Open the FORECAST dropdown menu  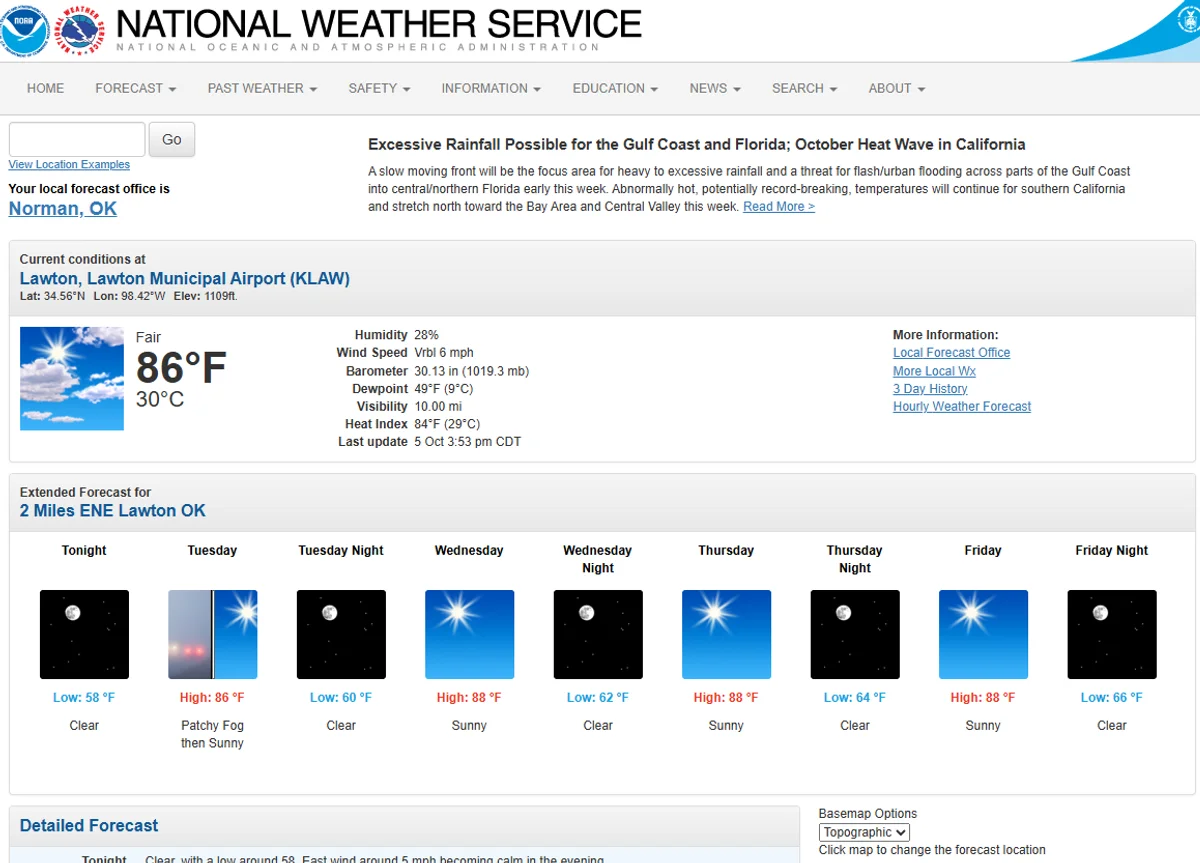pyautogui.click(x=136, y=88)
